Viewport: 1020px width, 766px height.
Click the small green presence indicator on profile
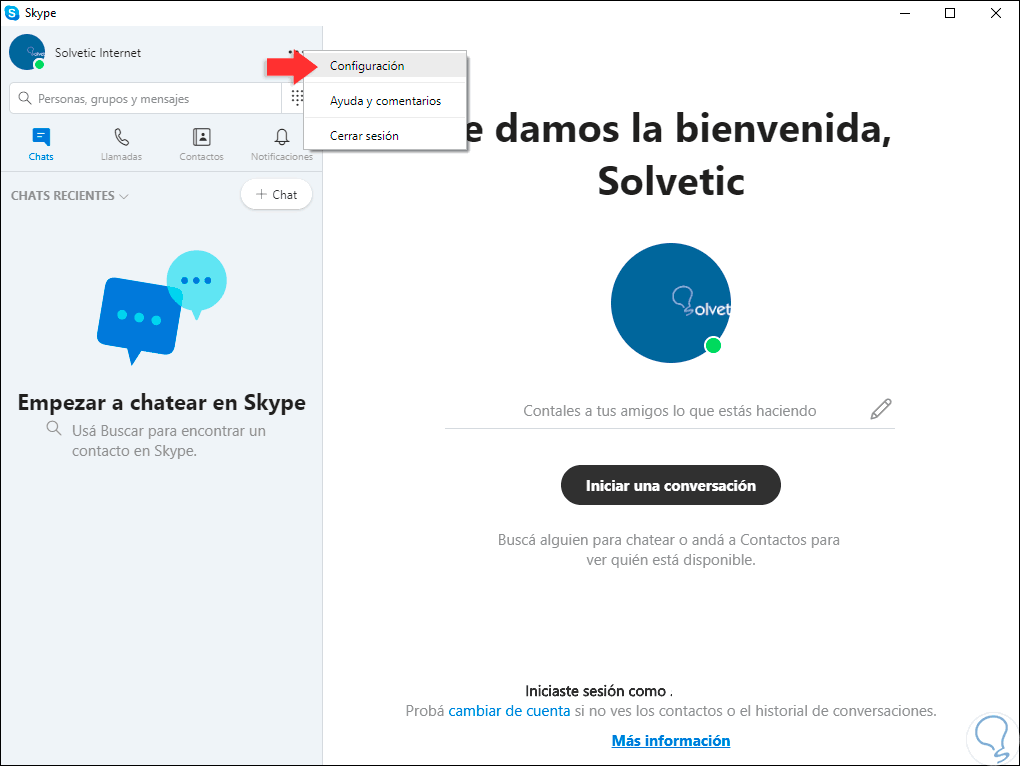[x=39, y=64]
